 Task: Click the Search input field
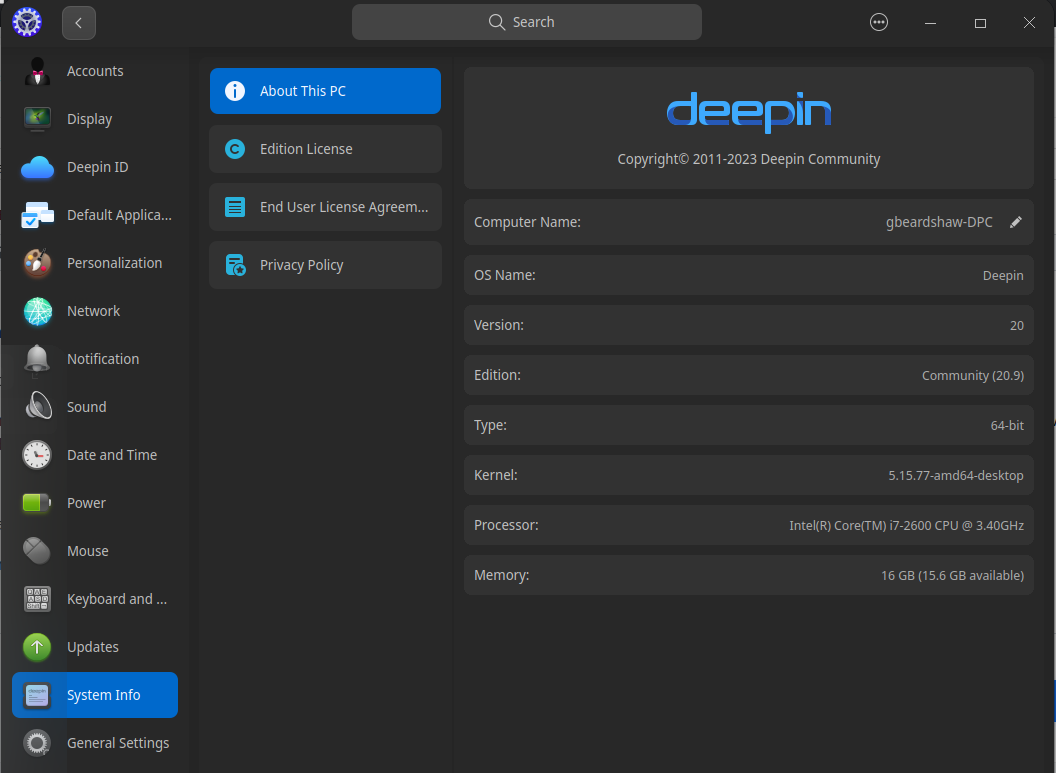pyautogui.click(x=527, y=22)
